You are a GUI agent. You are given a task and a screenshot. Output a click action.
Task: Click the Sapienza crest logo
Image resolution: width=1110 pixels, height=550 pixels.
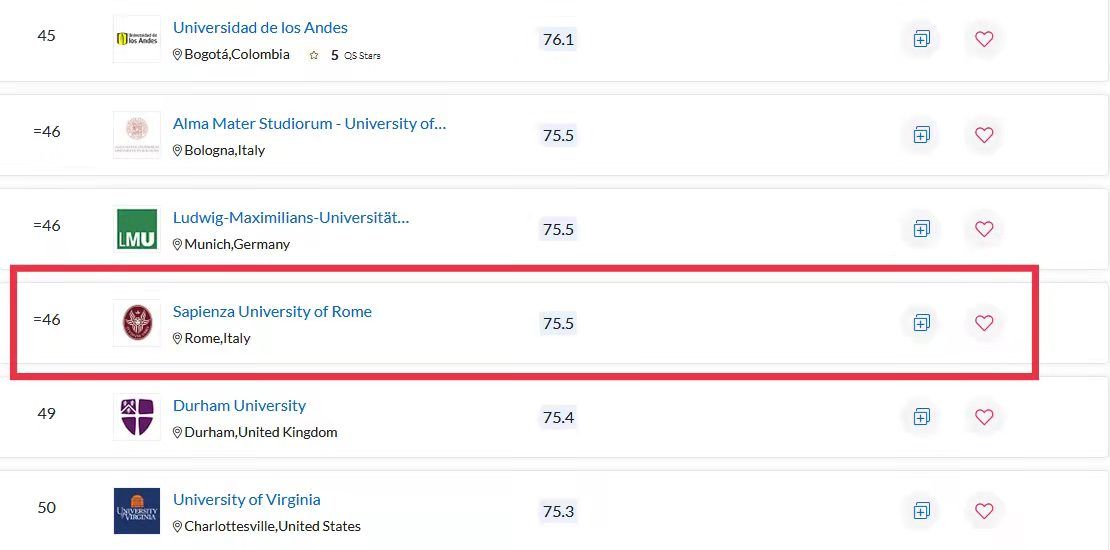pos(137,323)
